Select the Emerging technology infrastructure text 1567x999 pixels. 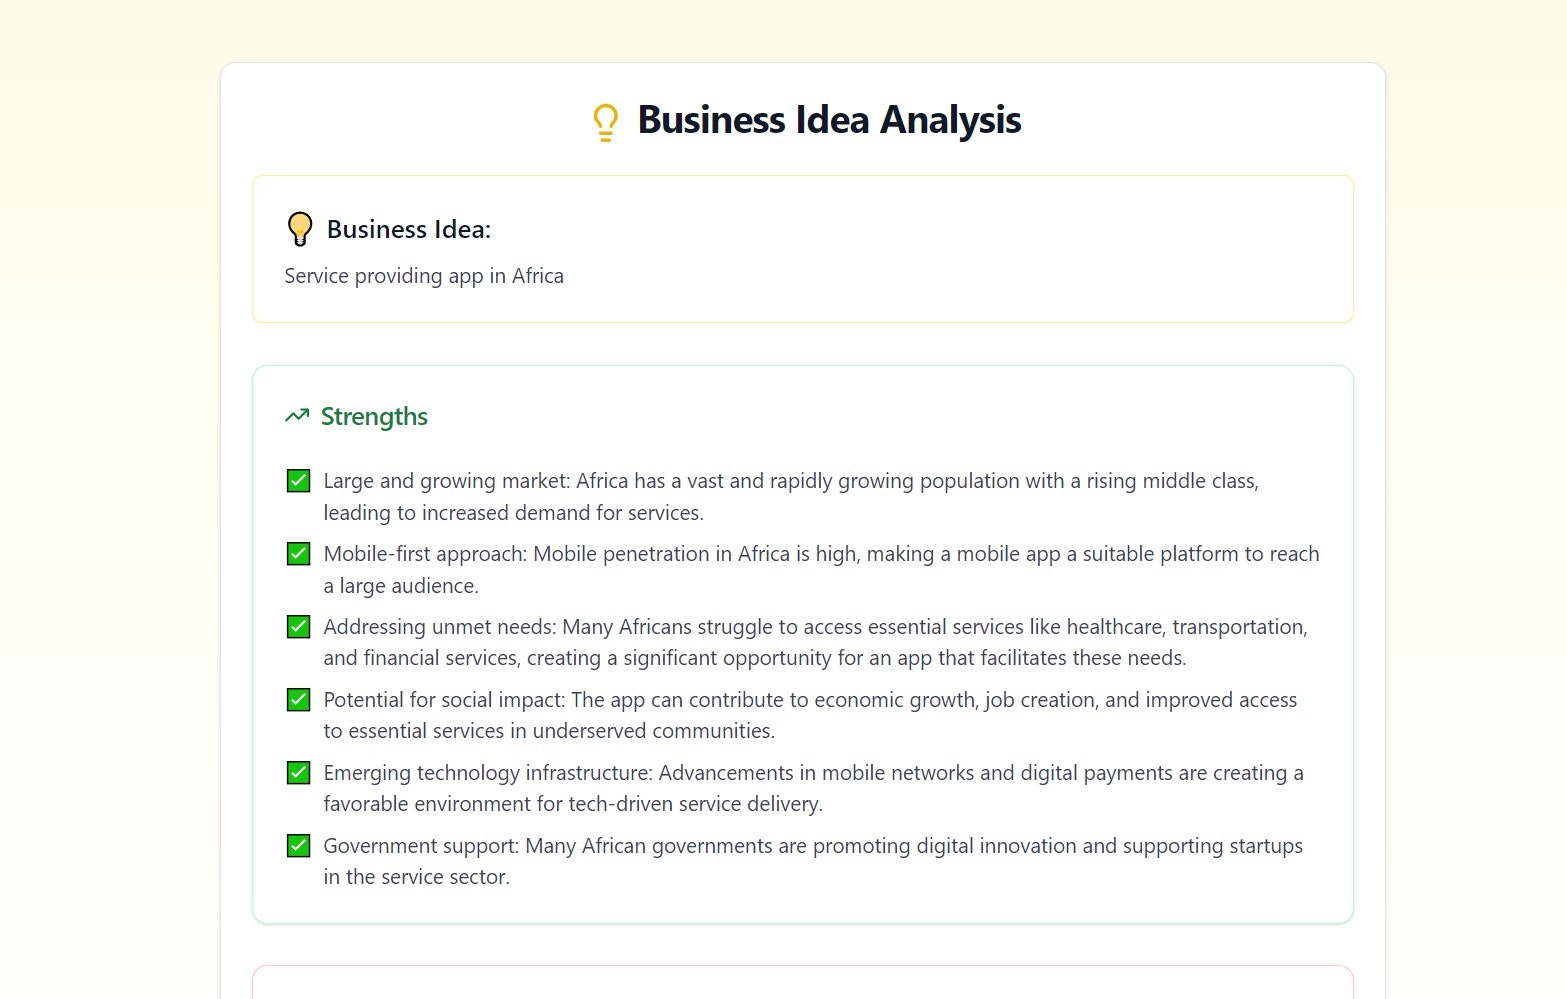click(813, 788)
